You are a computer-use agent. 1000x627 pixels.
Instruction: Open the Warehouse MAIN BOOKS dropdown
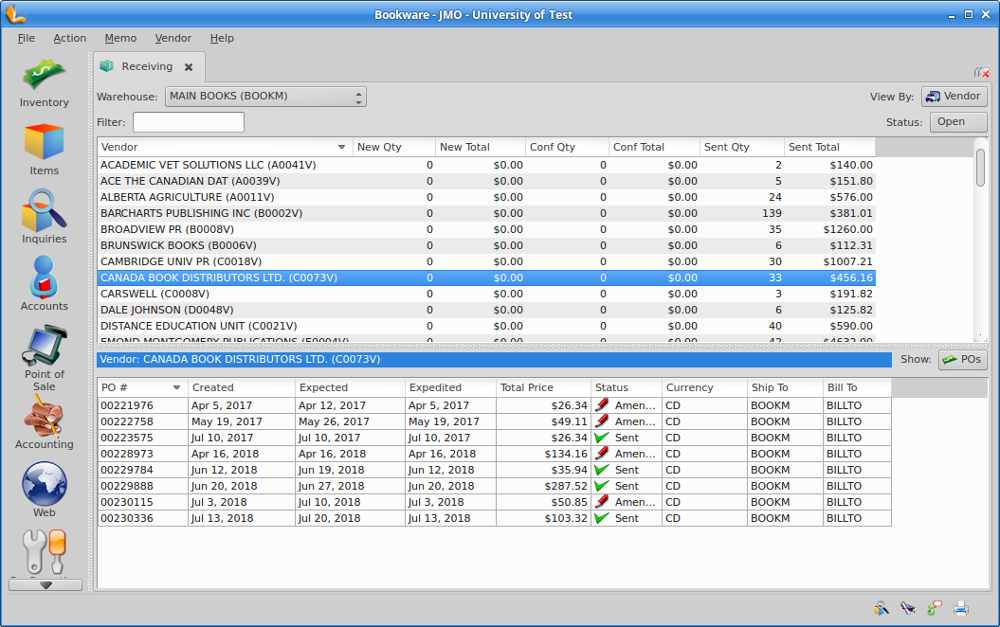(x=265, y=96)
